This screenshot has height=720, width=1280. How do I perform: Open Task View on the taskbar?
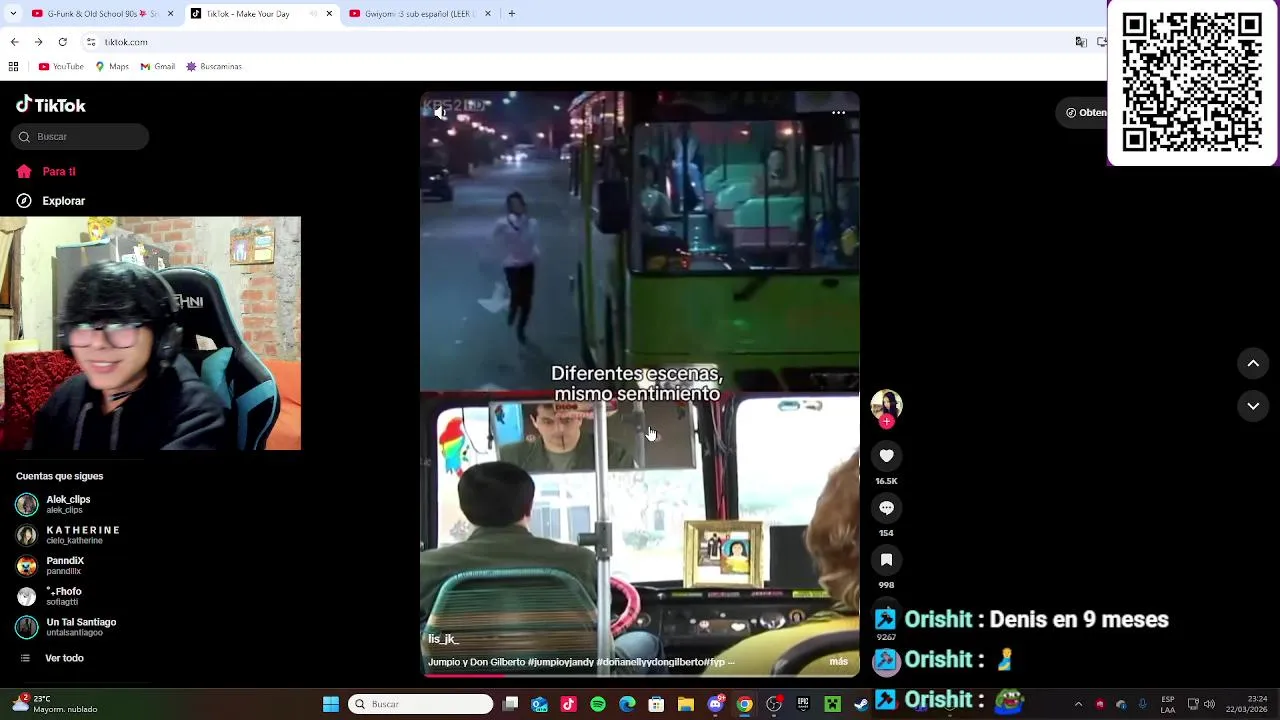coord(510,705)
